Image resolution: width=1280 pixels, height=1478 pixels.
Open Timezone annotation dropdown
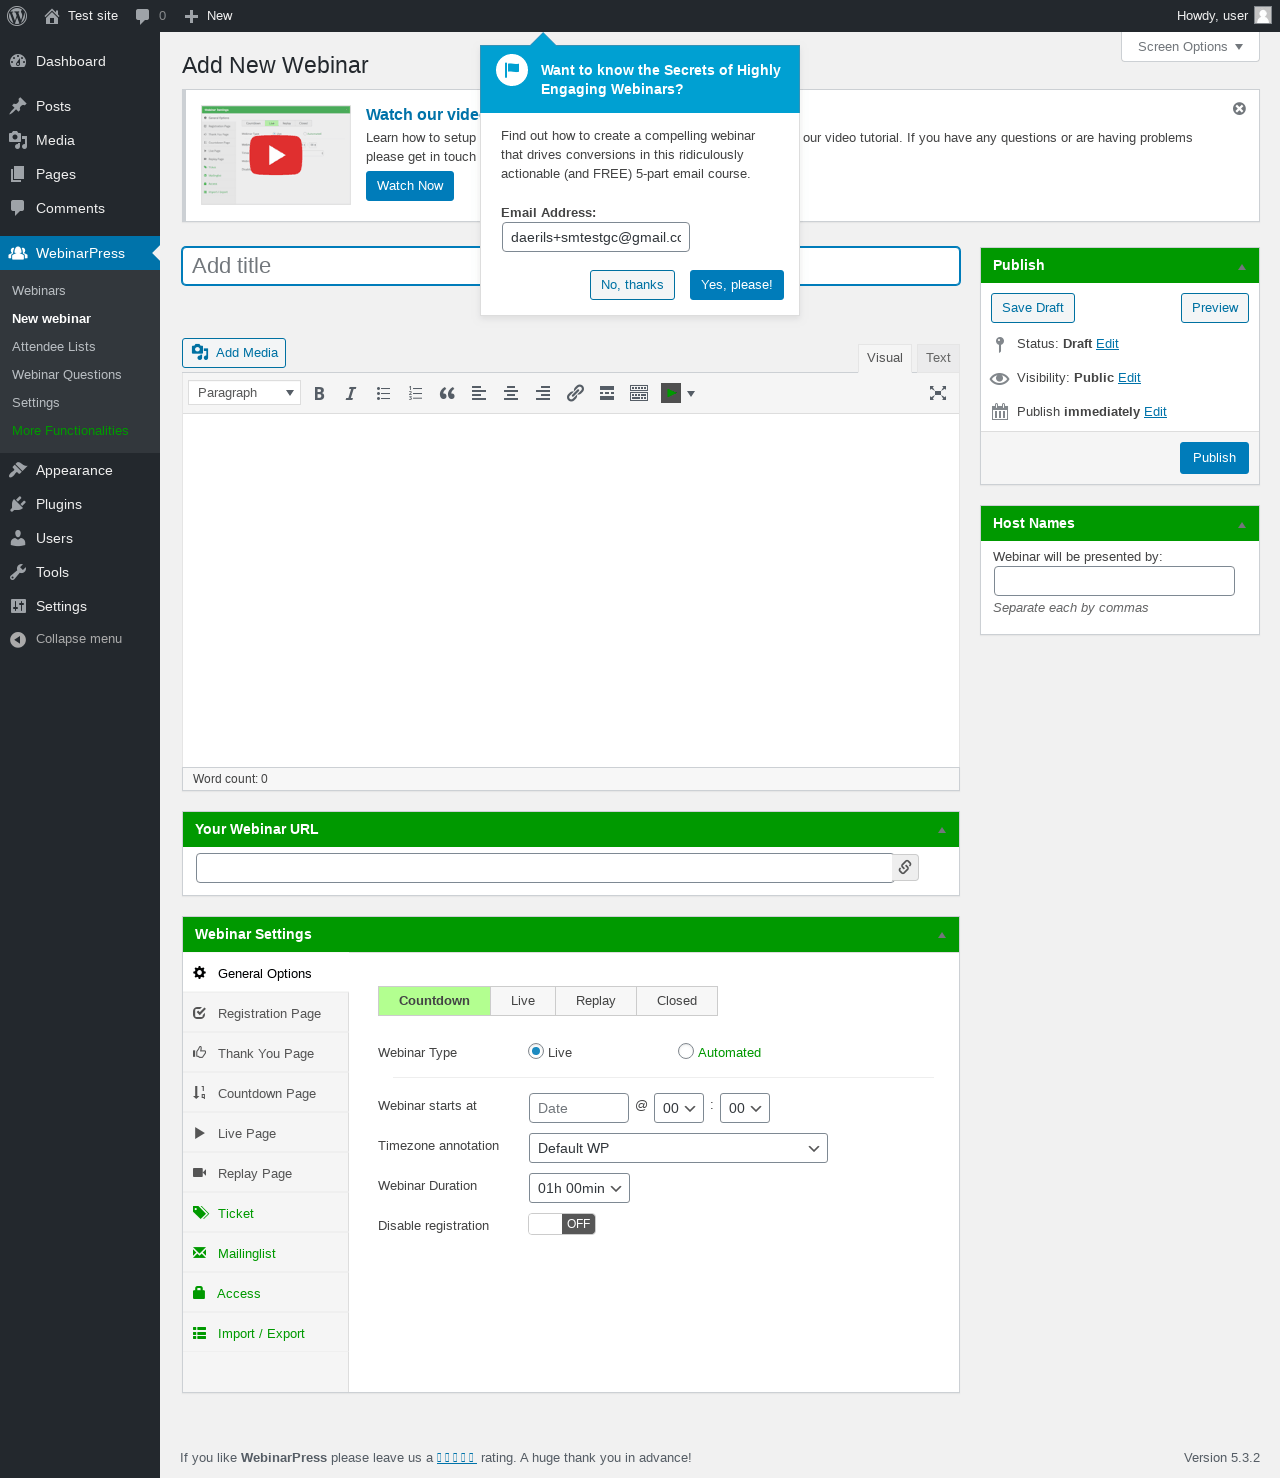tap(678, 1148)
